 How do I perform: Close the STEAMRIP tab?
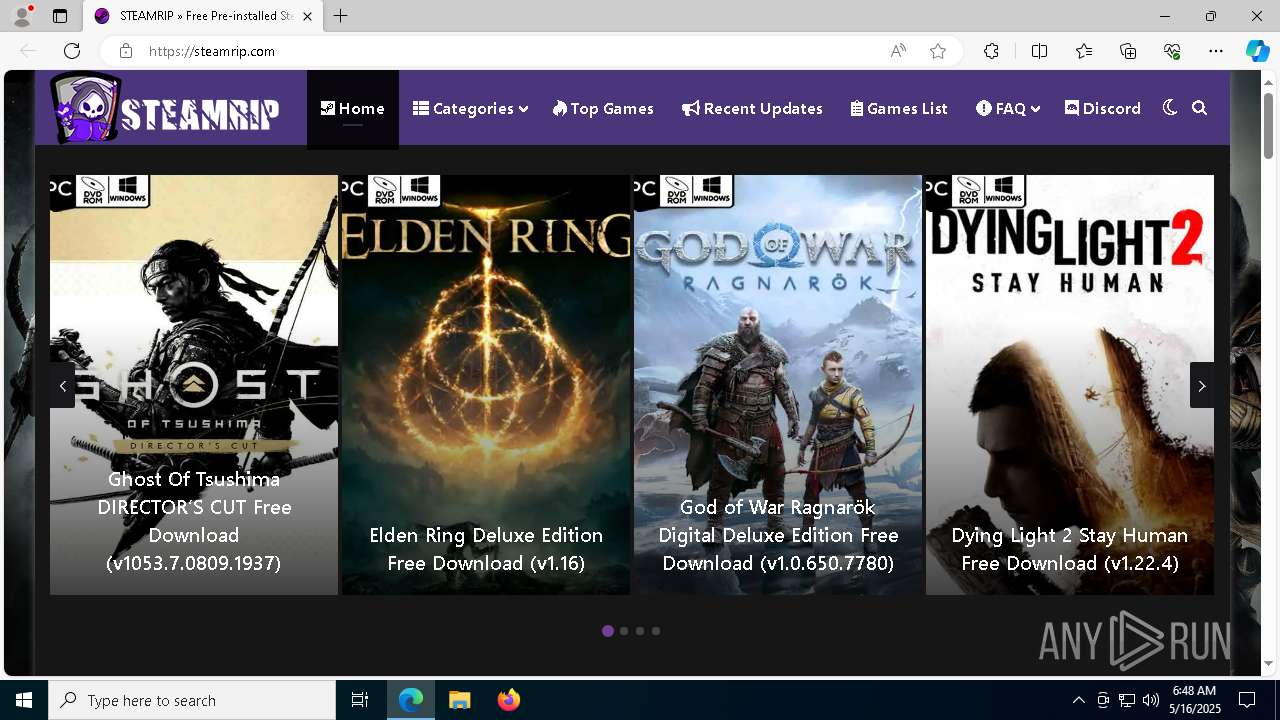pos(307,16)
